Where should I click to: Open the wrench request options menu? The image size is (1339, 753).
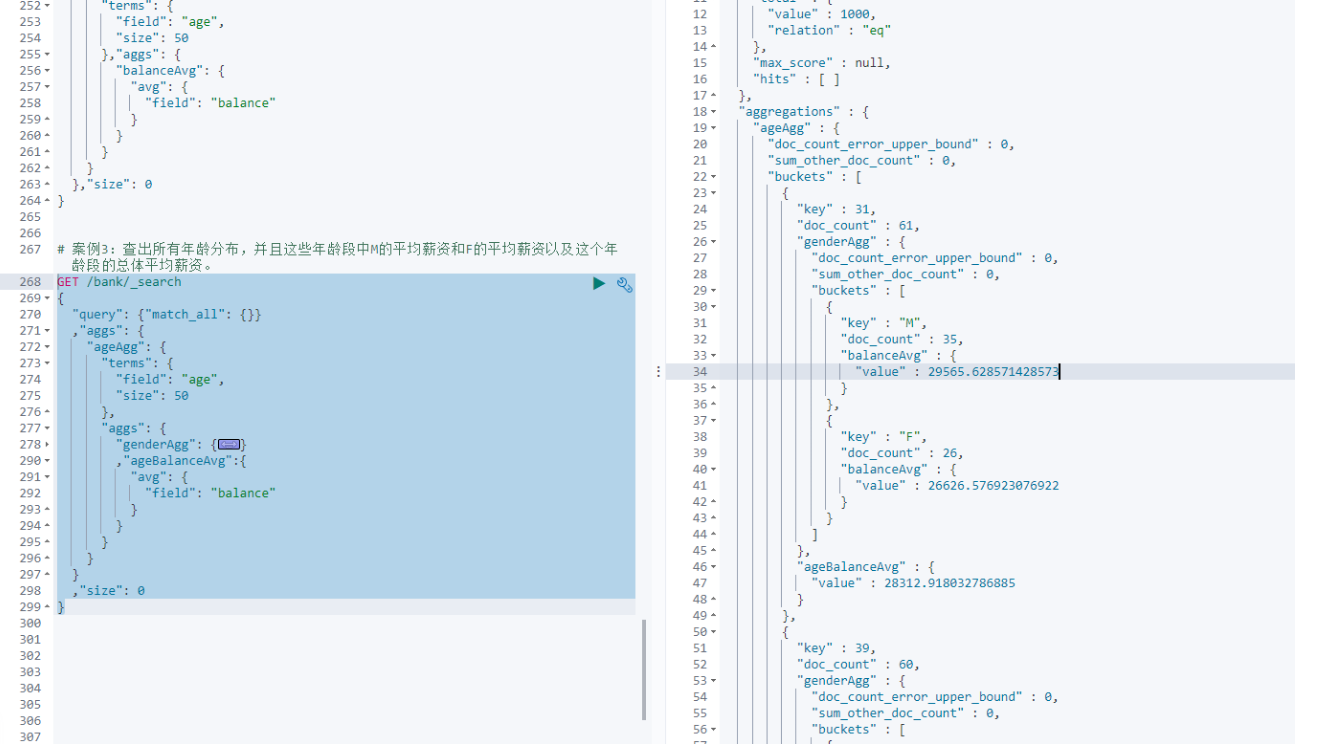pyautogui.click(x=625, y=284)
